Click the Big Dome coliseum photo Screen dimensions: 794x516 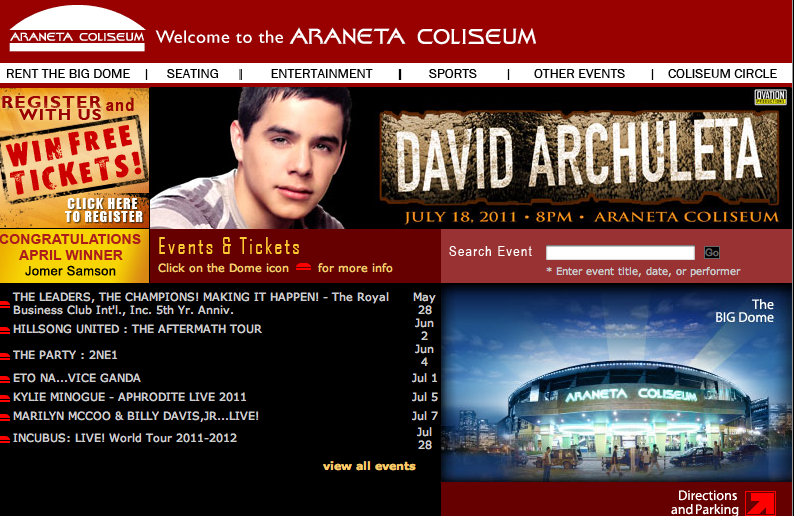(x=616, y=382)
